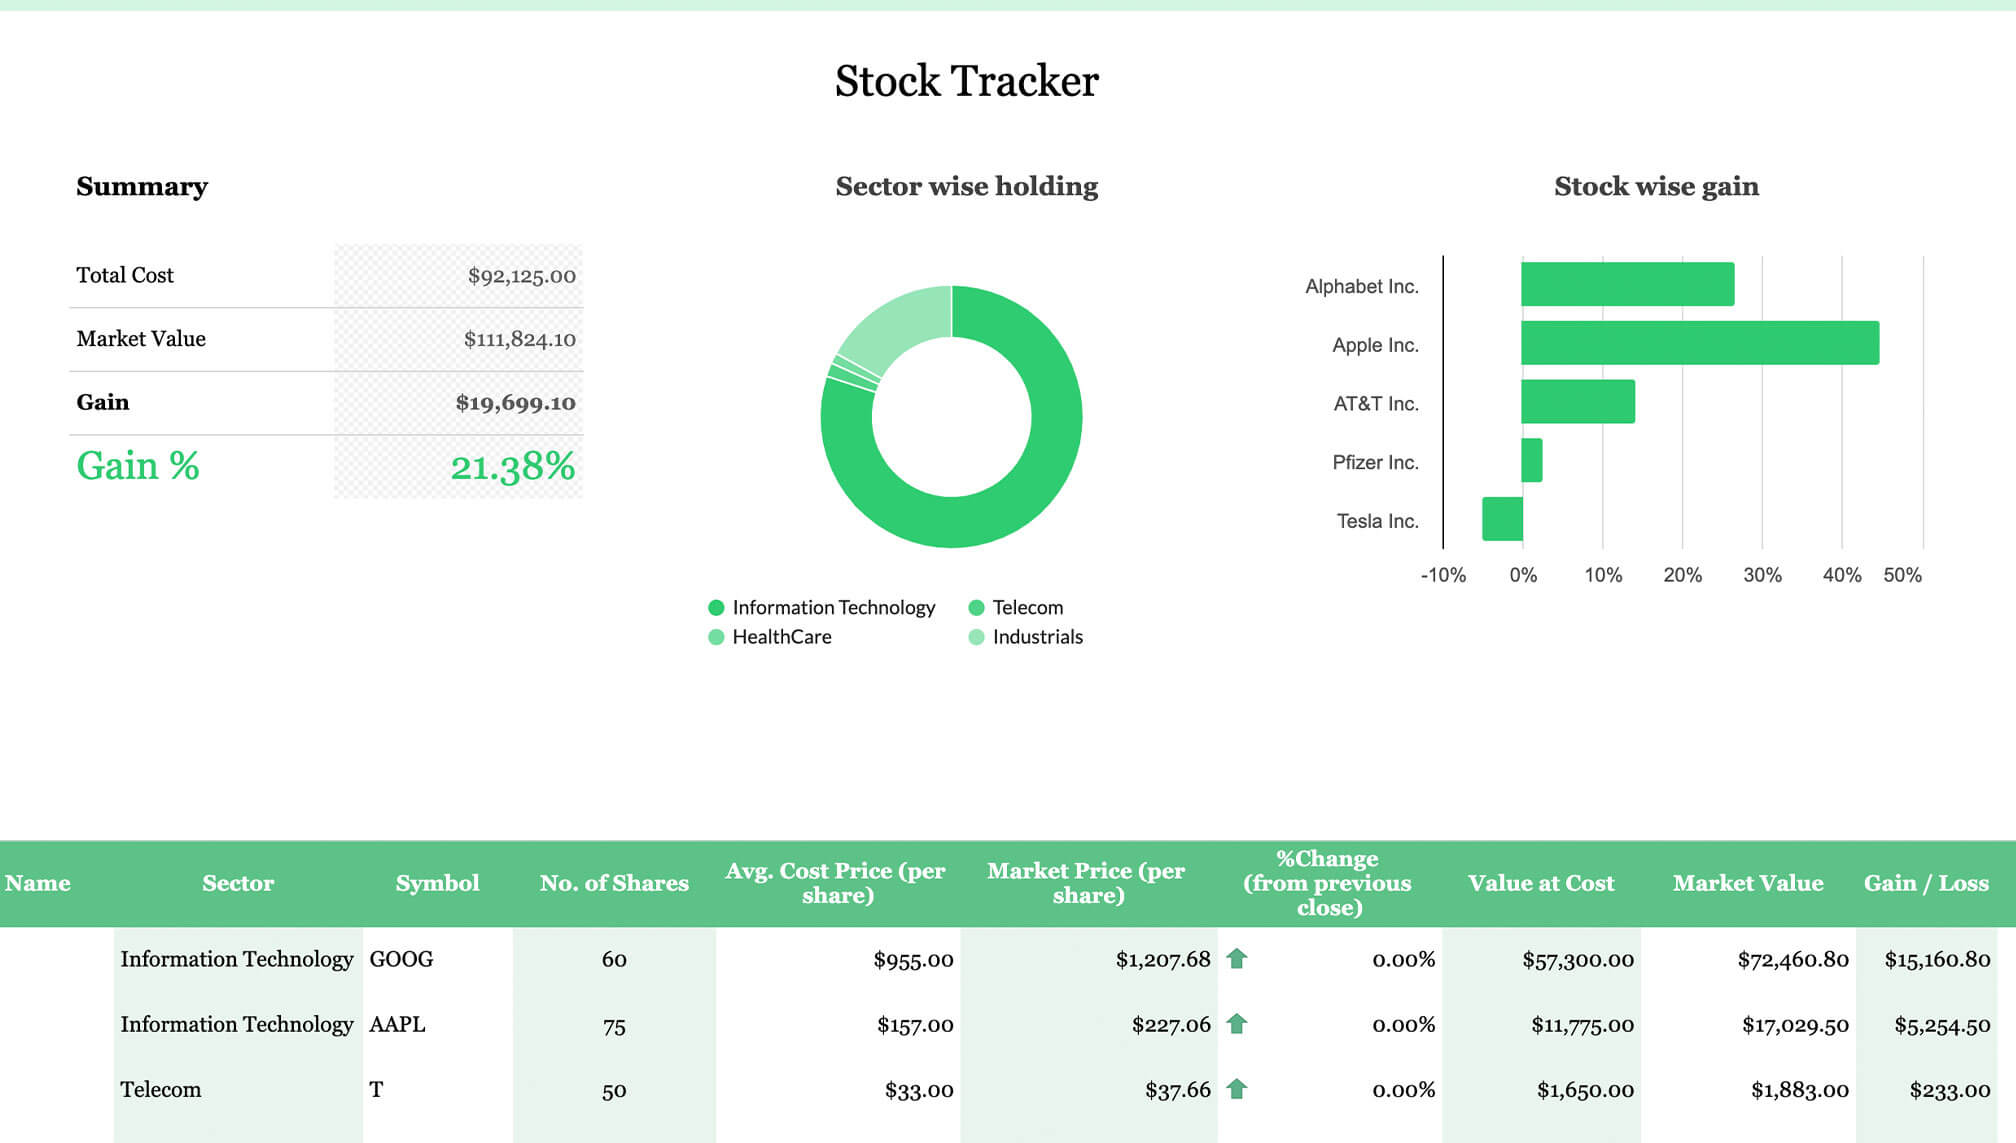
Task: Click the Telecom legend dot
Action: (x=976, y=607)
